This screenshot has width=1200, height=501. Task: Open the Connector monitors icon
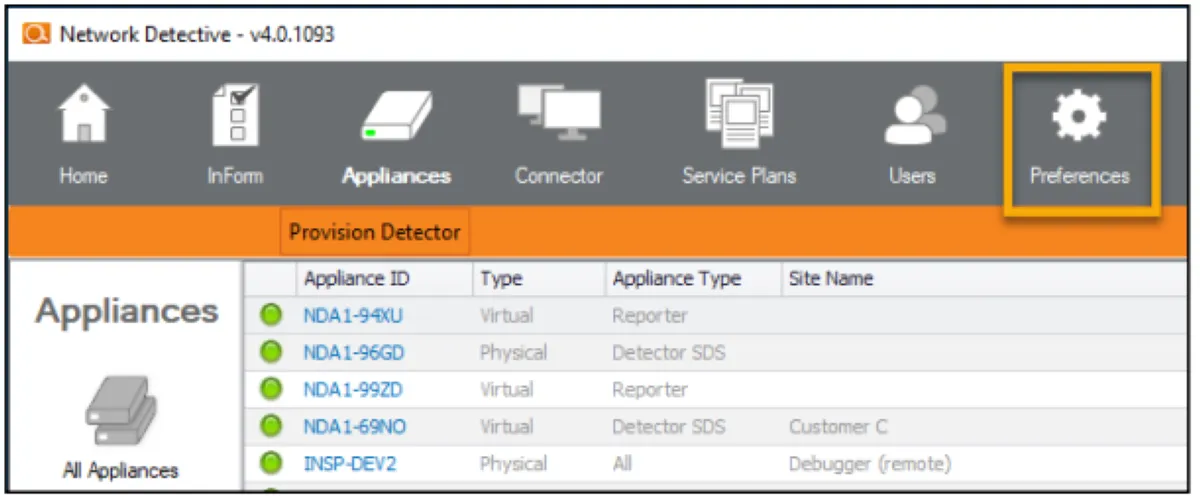pos(558,112)
